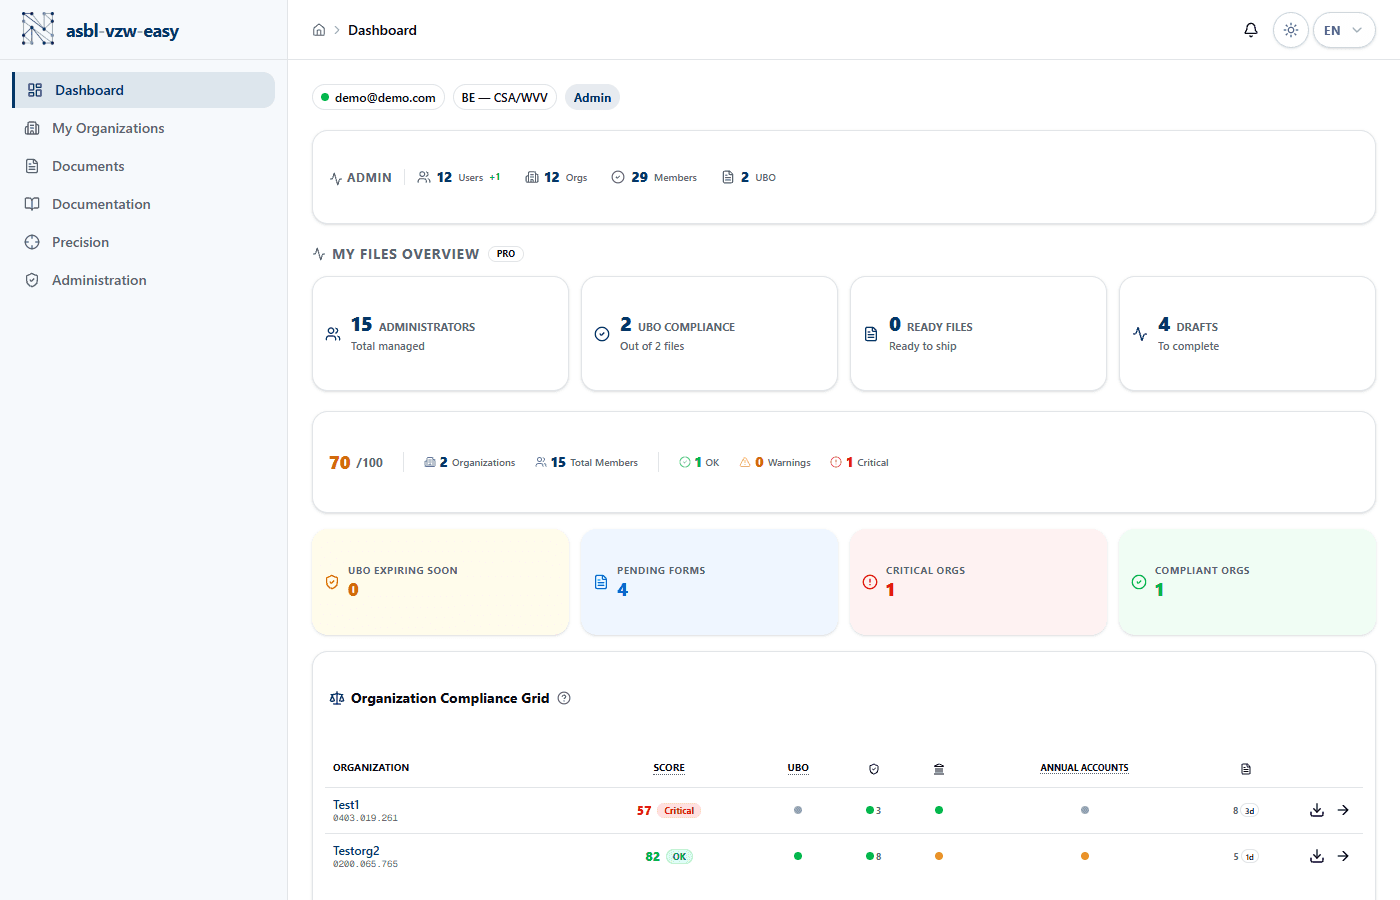
Task: Open the Critical Orgs card
Action: tap(978, 582)
